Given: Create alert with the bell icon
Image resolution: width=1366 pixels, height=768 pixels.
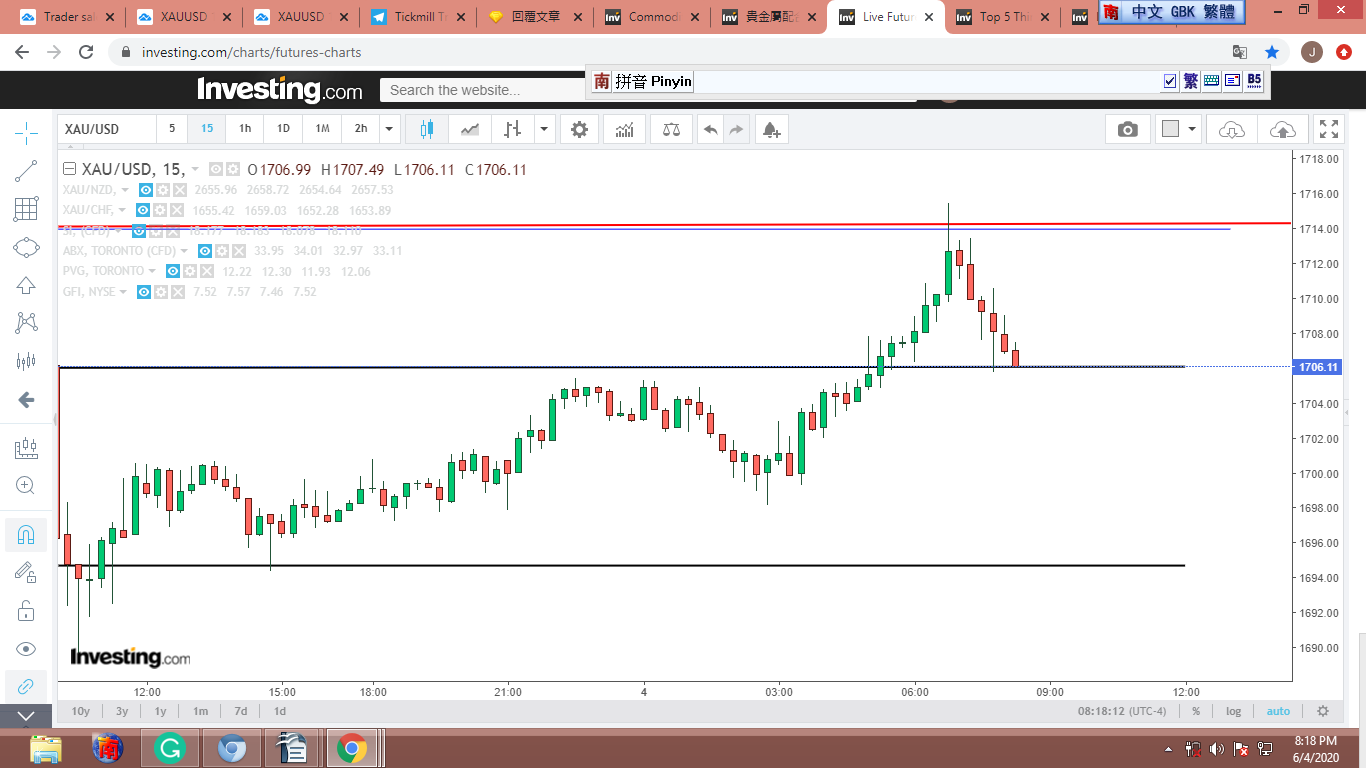Looking at the screenshot, I should 770,129.
